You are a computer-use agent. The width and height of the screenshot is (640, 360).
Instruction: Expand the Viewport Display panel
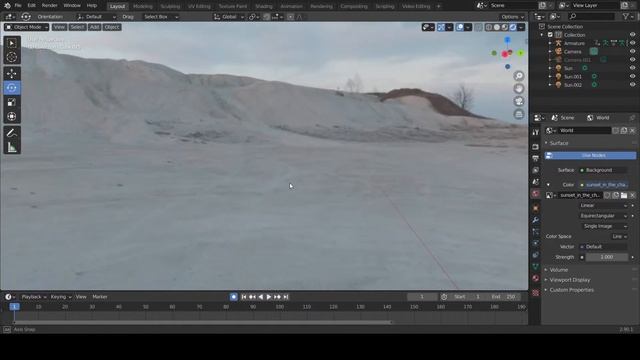(x=569, y=280)
